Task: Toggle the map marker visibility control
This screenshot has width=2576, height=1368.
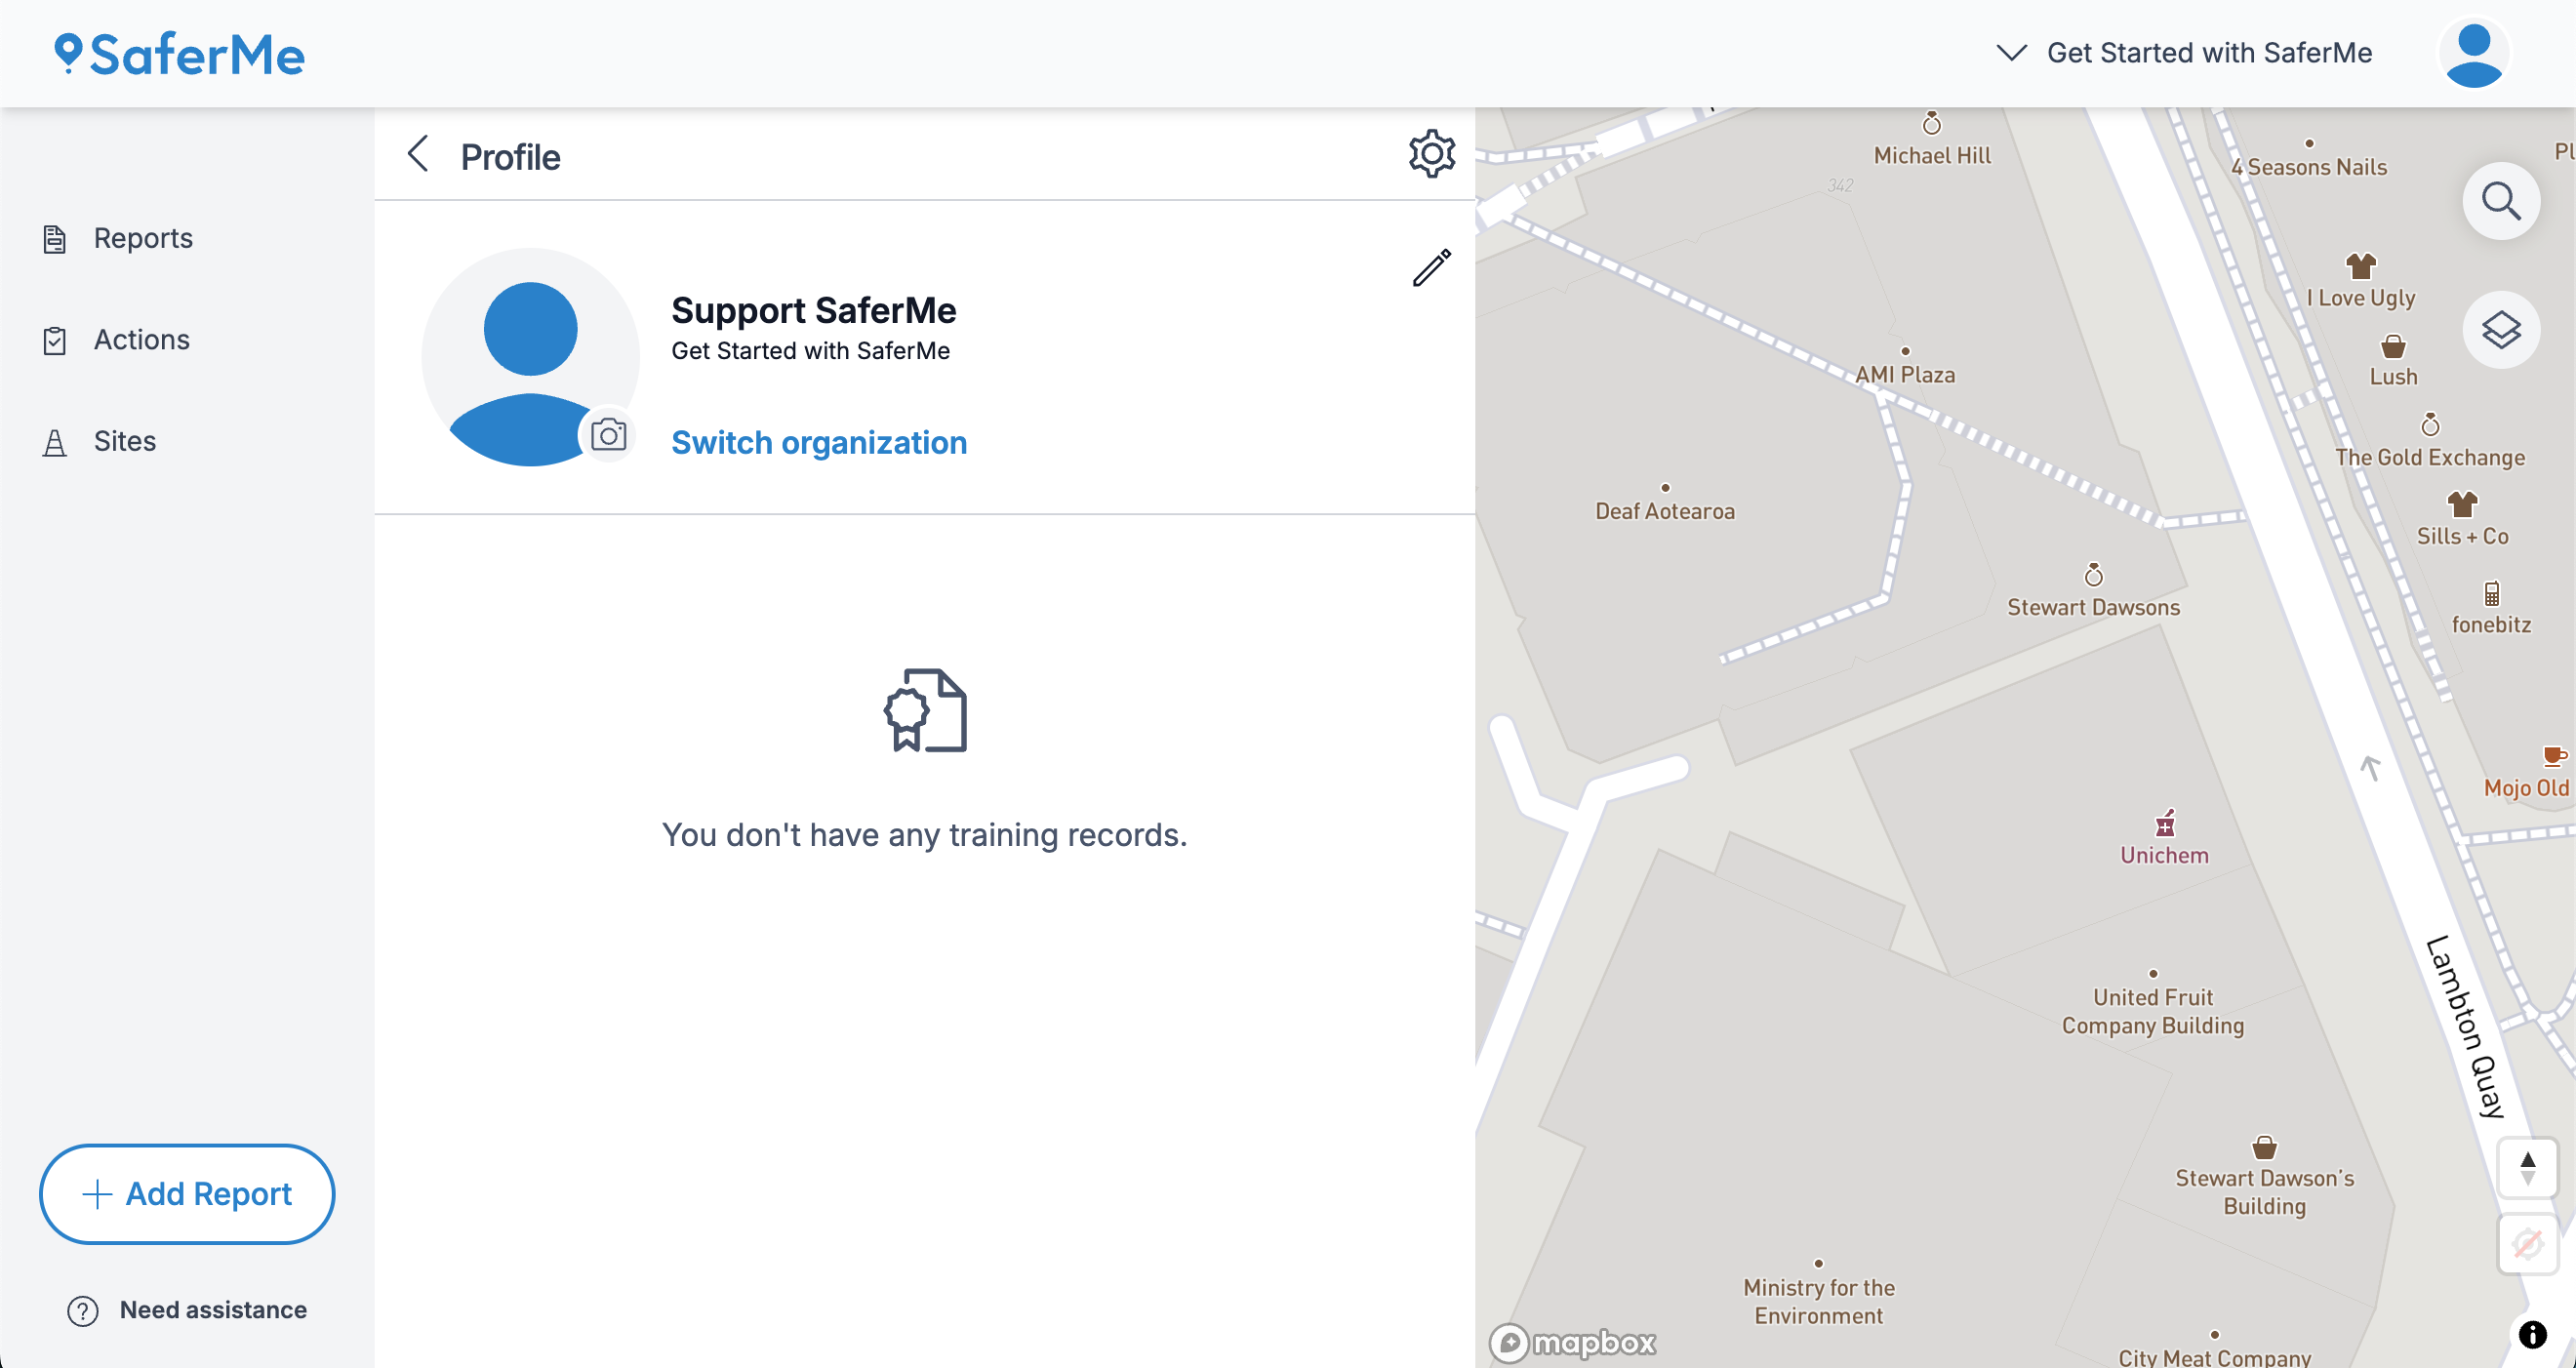Action: 2527,1243
